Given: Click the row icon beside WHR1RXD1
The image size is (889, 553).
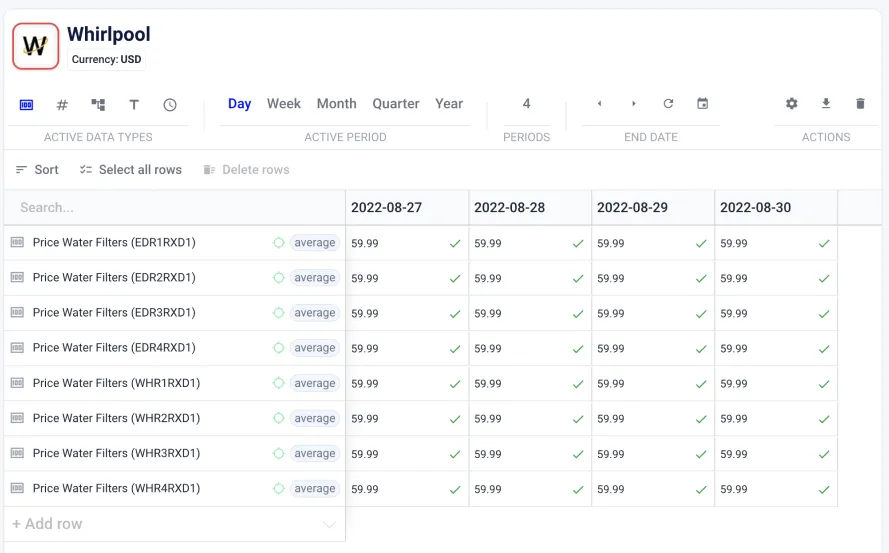Looking at the screenshot, I should 18,383.
